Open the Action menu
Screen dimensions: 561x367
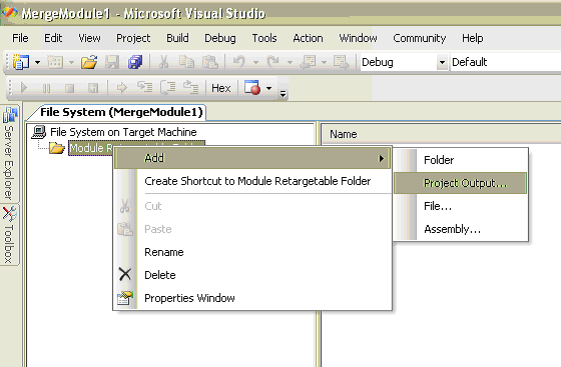(308, 38)
